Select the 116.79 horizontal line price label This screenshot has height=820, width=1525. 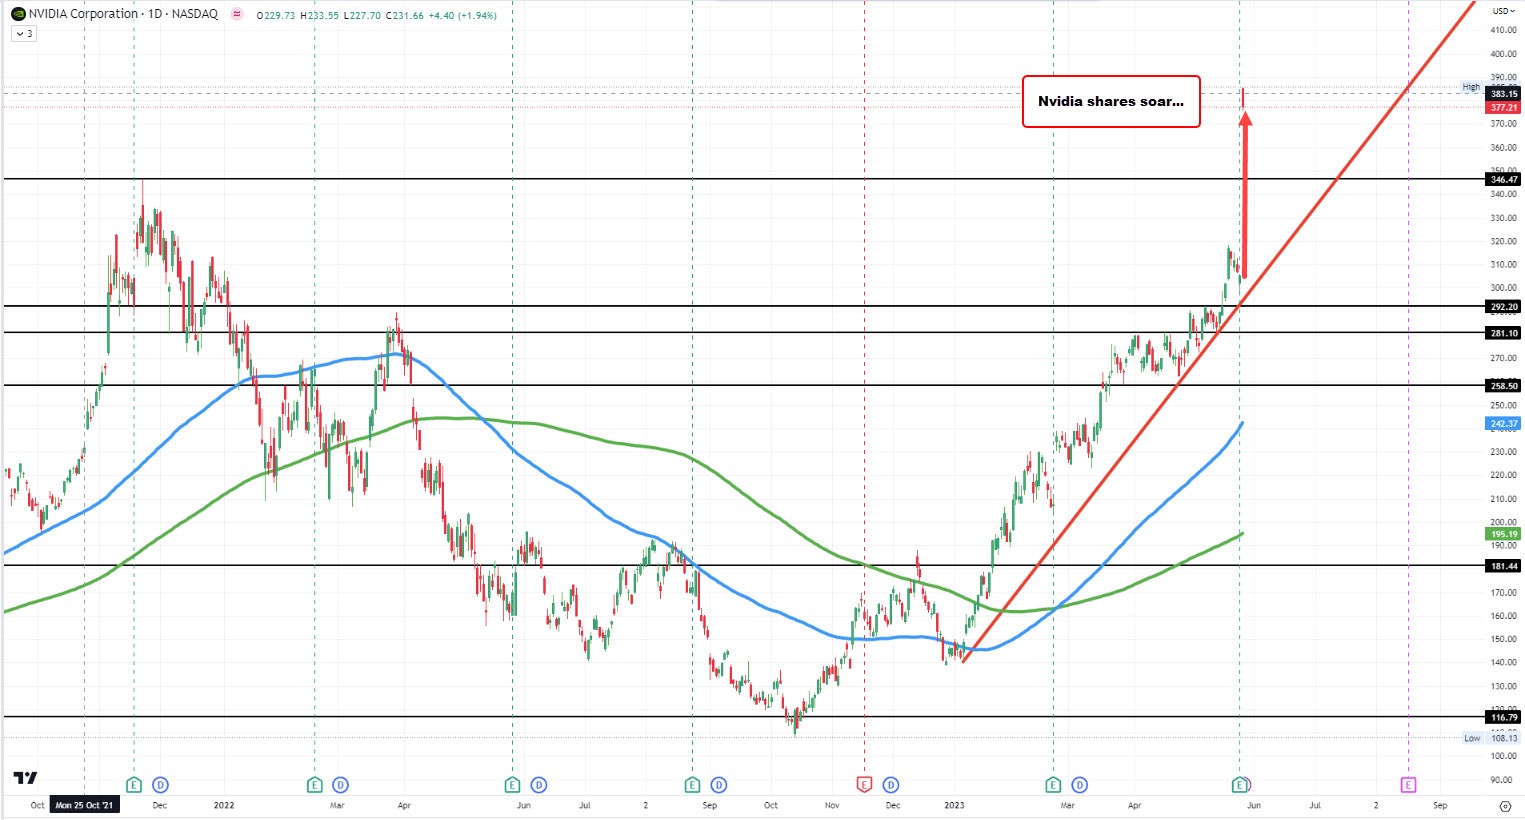(1504, 717)
